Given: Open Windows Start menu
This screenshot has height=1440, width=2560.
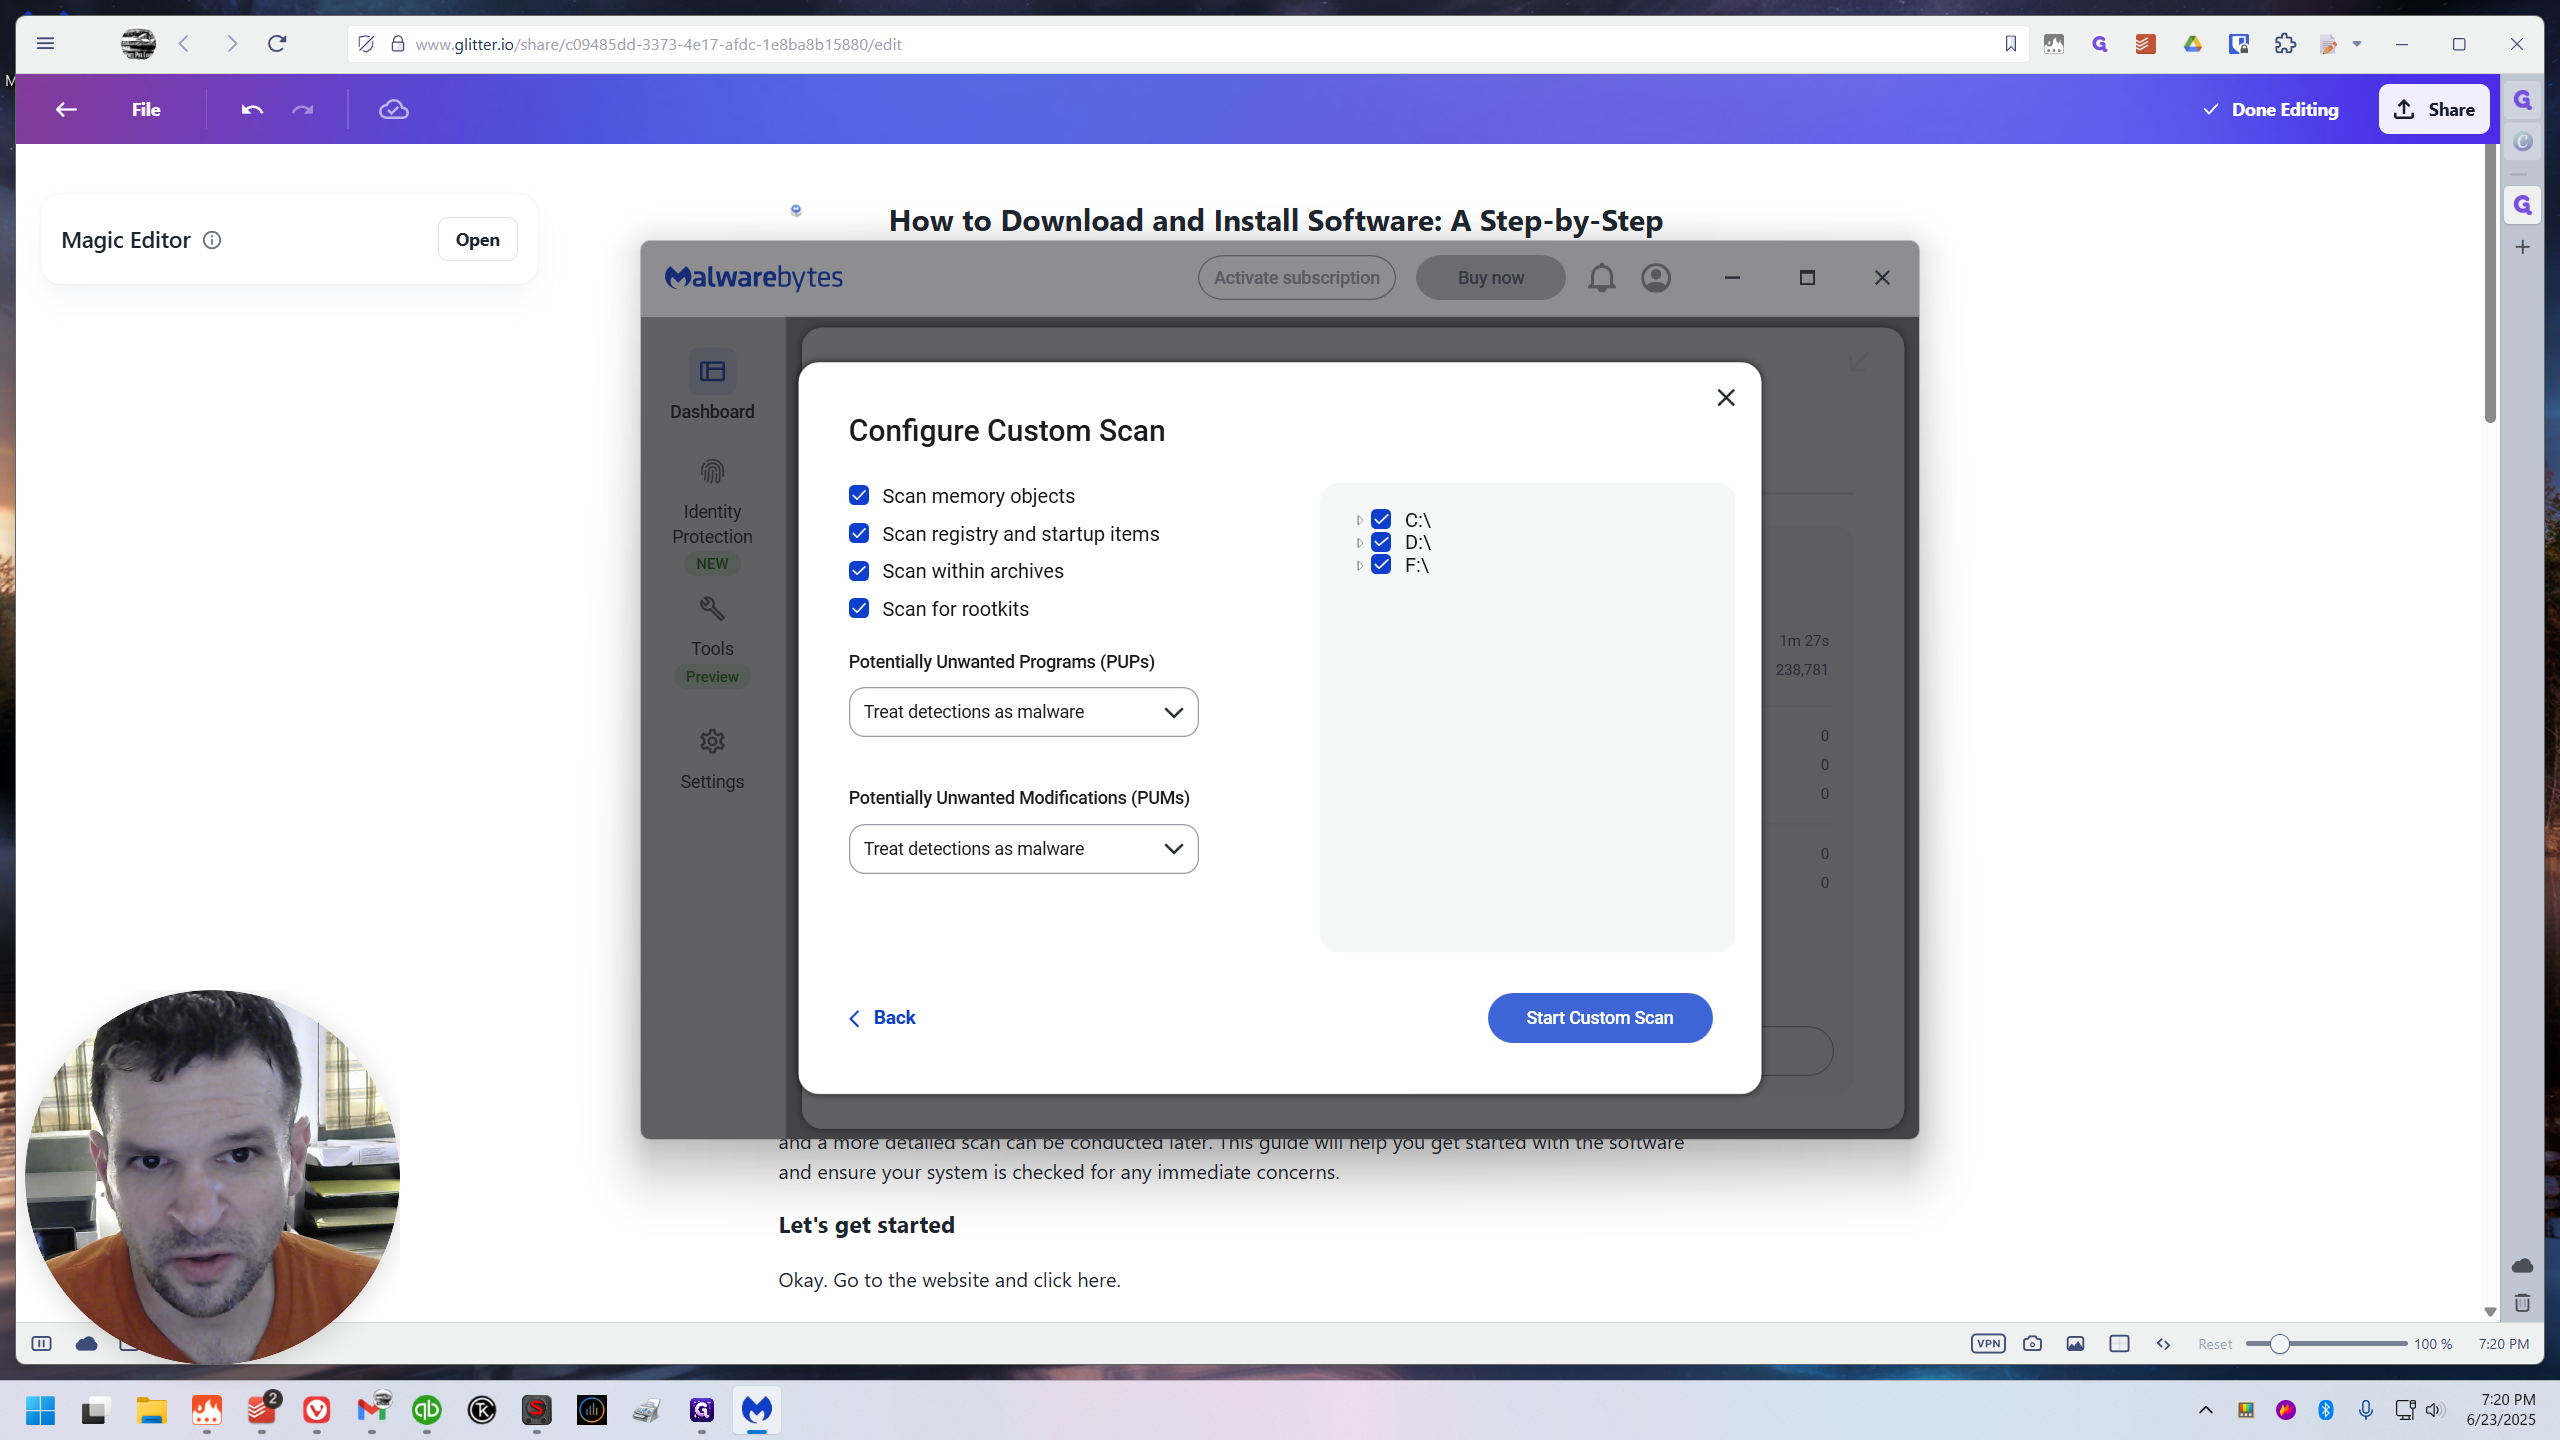Looking at the screenshot, I should pos(40,1410).
